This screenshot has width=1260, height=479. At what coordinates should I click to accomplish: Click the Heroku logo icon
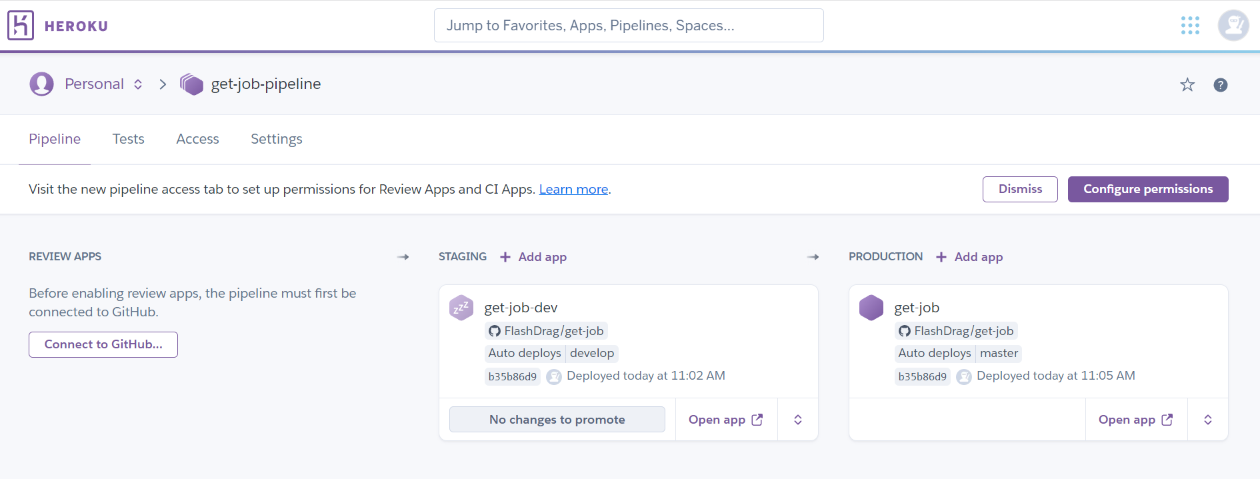[x=21, y=26]
